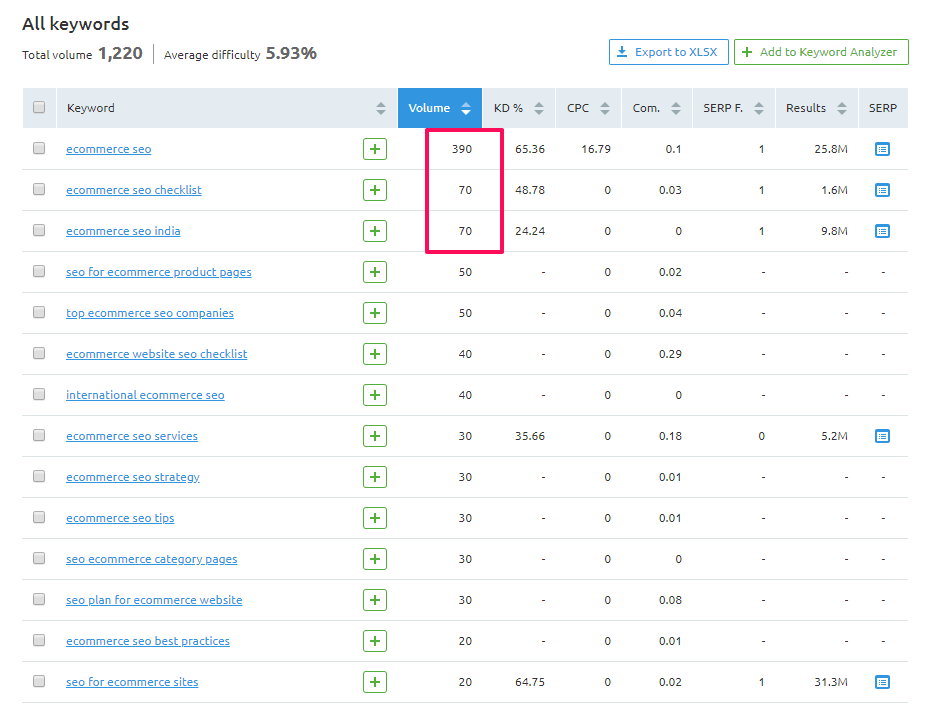Open 'ecommerce seo services' keyword link
Screen dimensions: 933x705
pos(132,437)
